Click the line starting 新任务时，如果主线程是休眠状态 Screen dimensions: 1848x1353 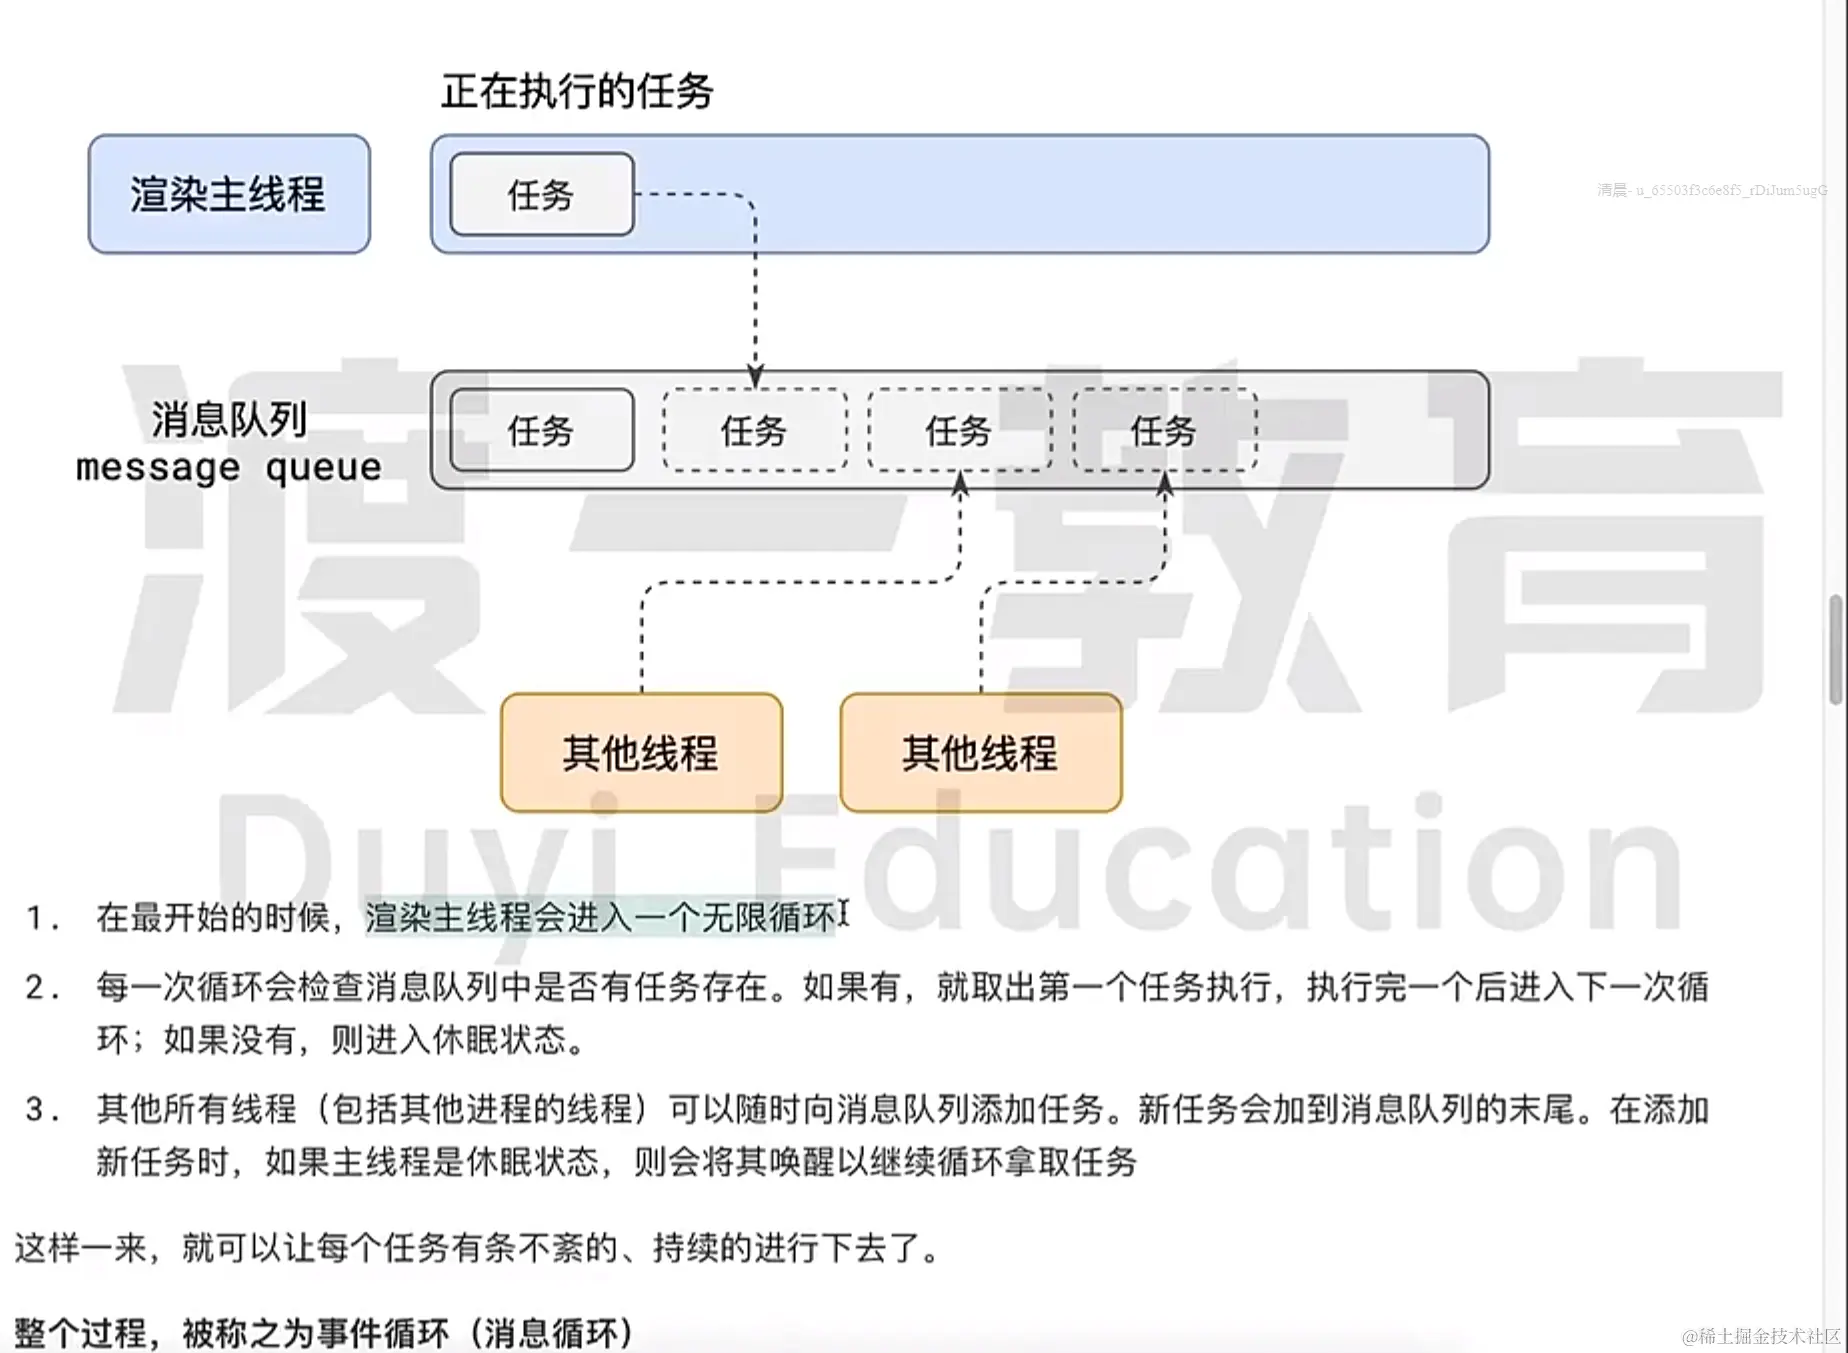[x=616, y=1162]
